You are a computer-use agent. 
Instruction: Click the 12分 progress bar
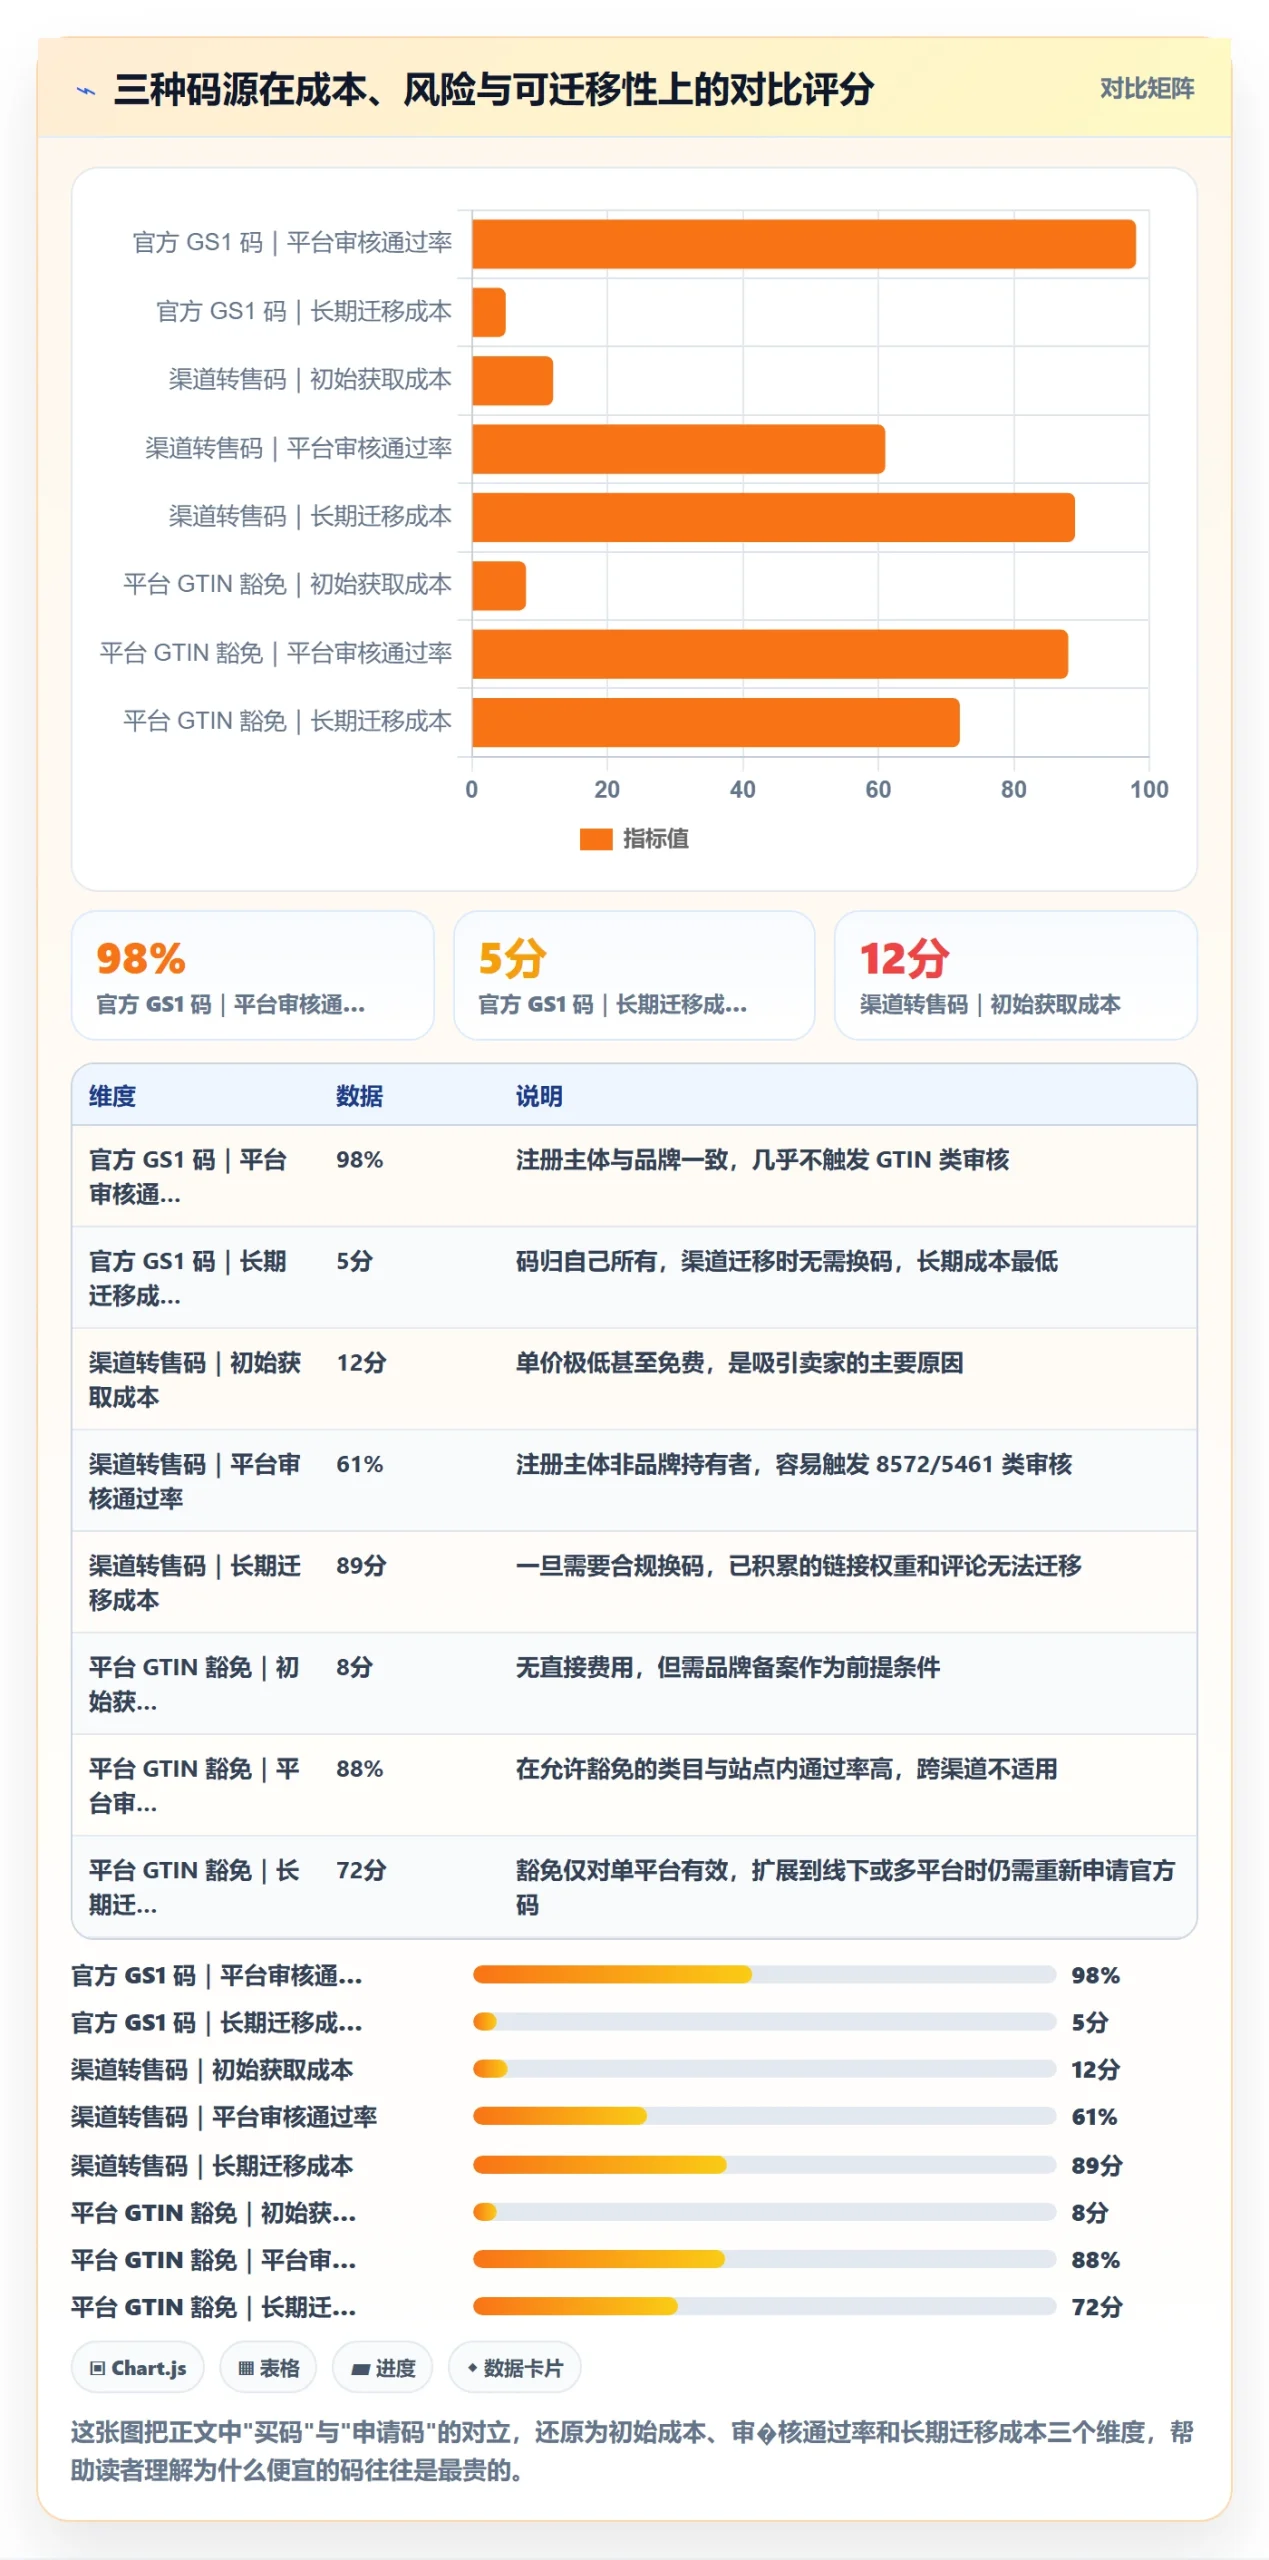pos(764,2070)
